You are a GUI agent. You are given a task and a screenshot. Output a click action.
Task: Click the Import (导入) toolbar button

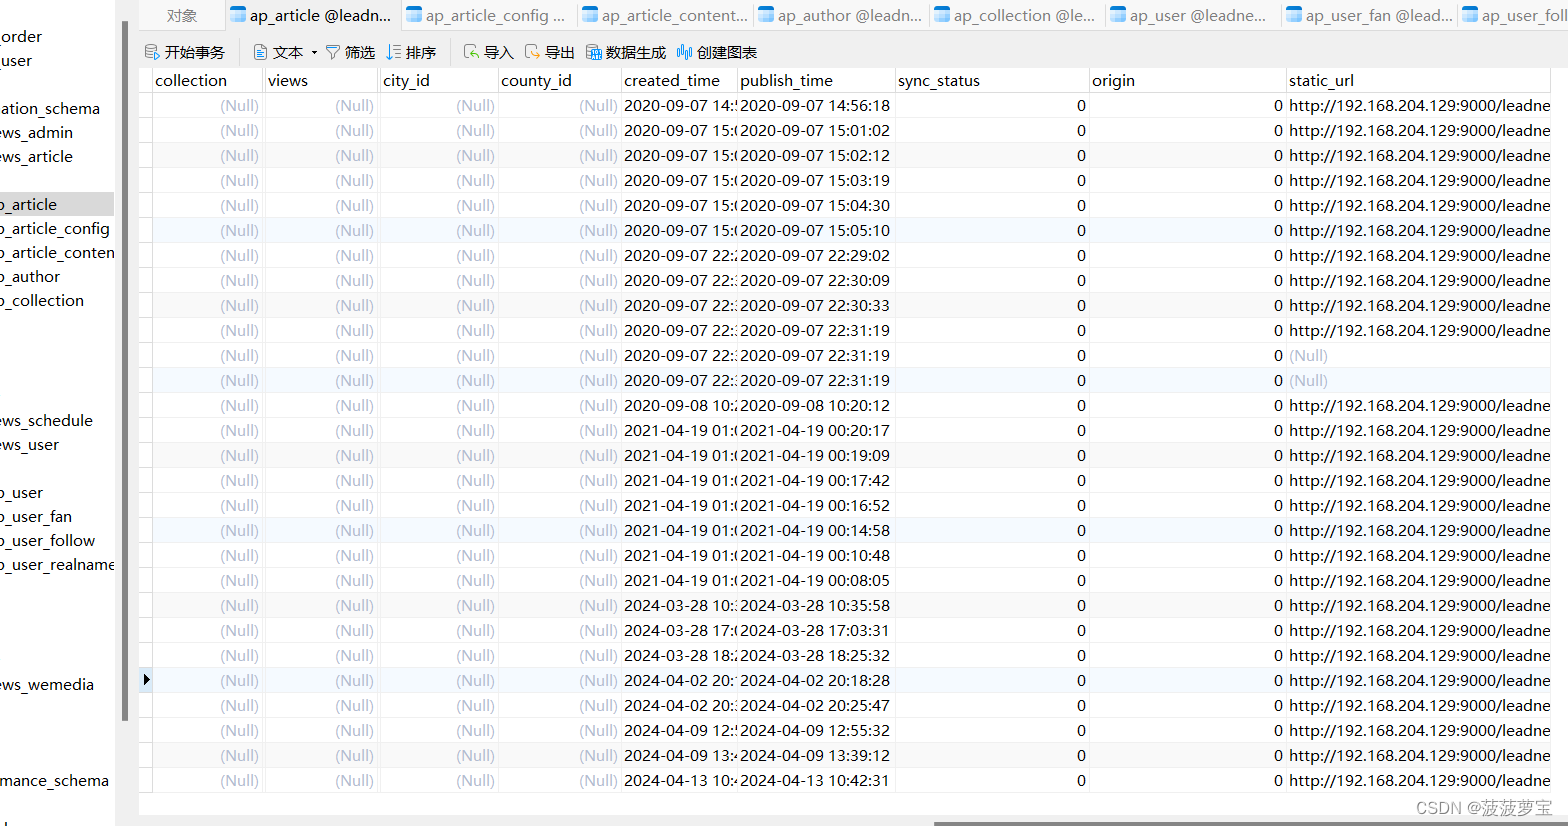489,52
